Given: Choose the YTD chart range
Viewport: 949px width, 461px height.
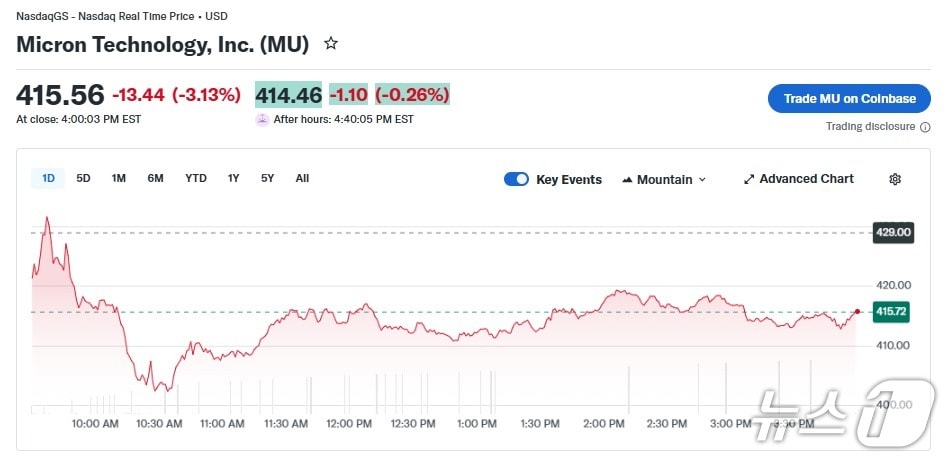Looking at the screenshot, I should coord(196,178).
